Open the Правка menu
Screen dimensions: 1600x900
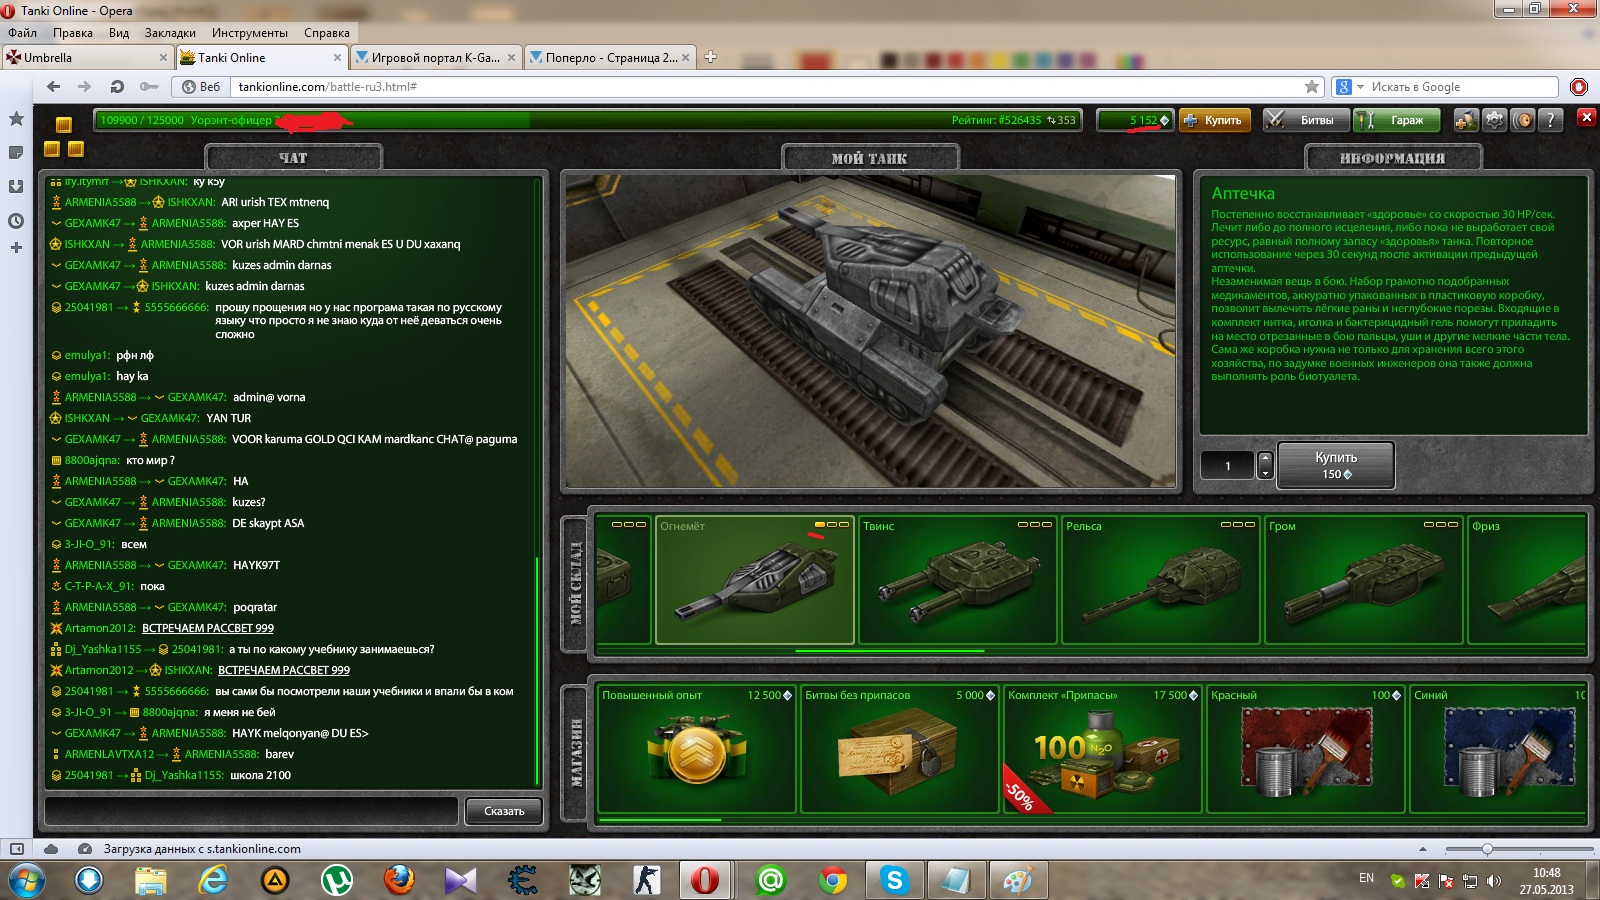[73, 33]
